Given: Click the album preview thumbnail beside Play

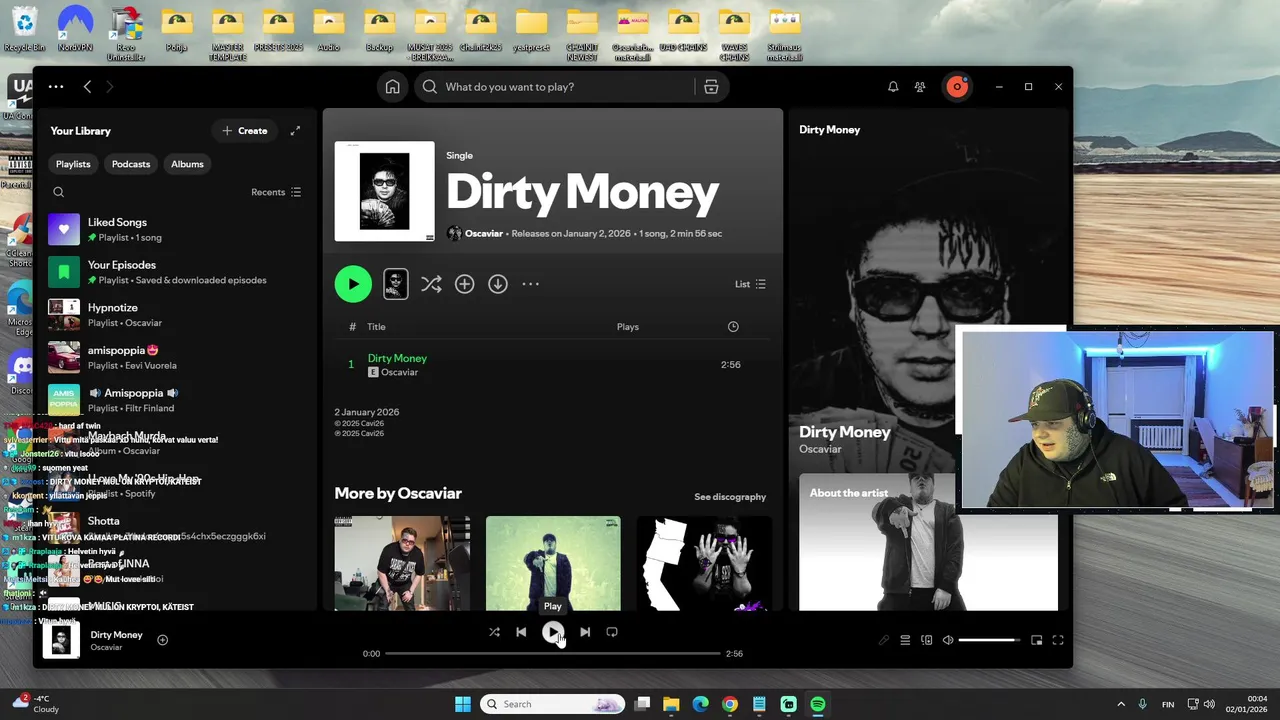Looking at the screenshot, I should 396,284.
